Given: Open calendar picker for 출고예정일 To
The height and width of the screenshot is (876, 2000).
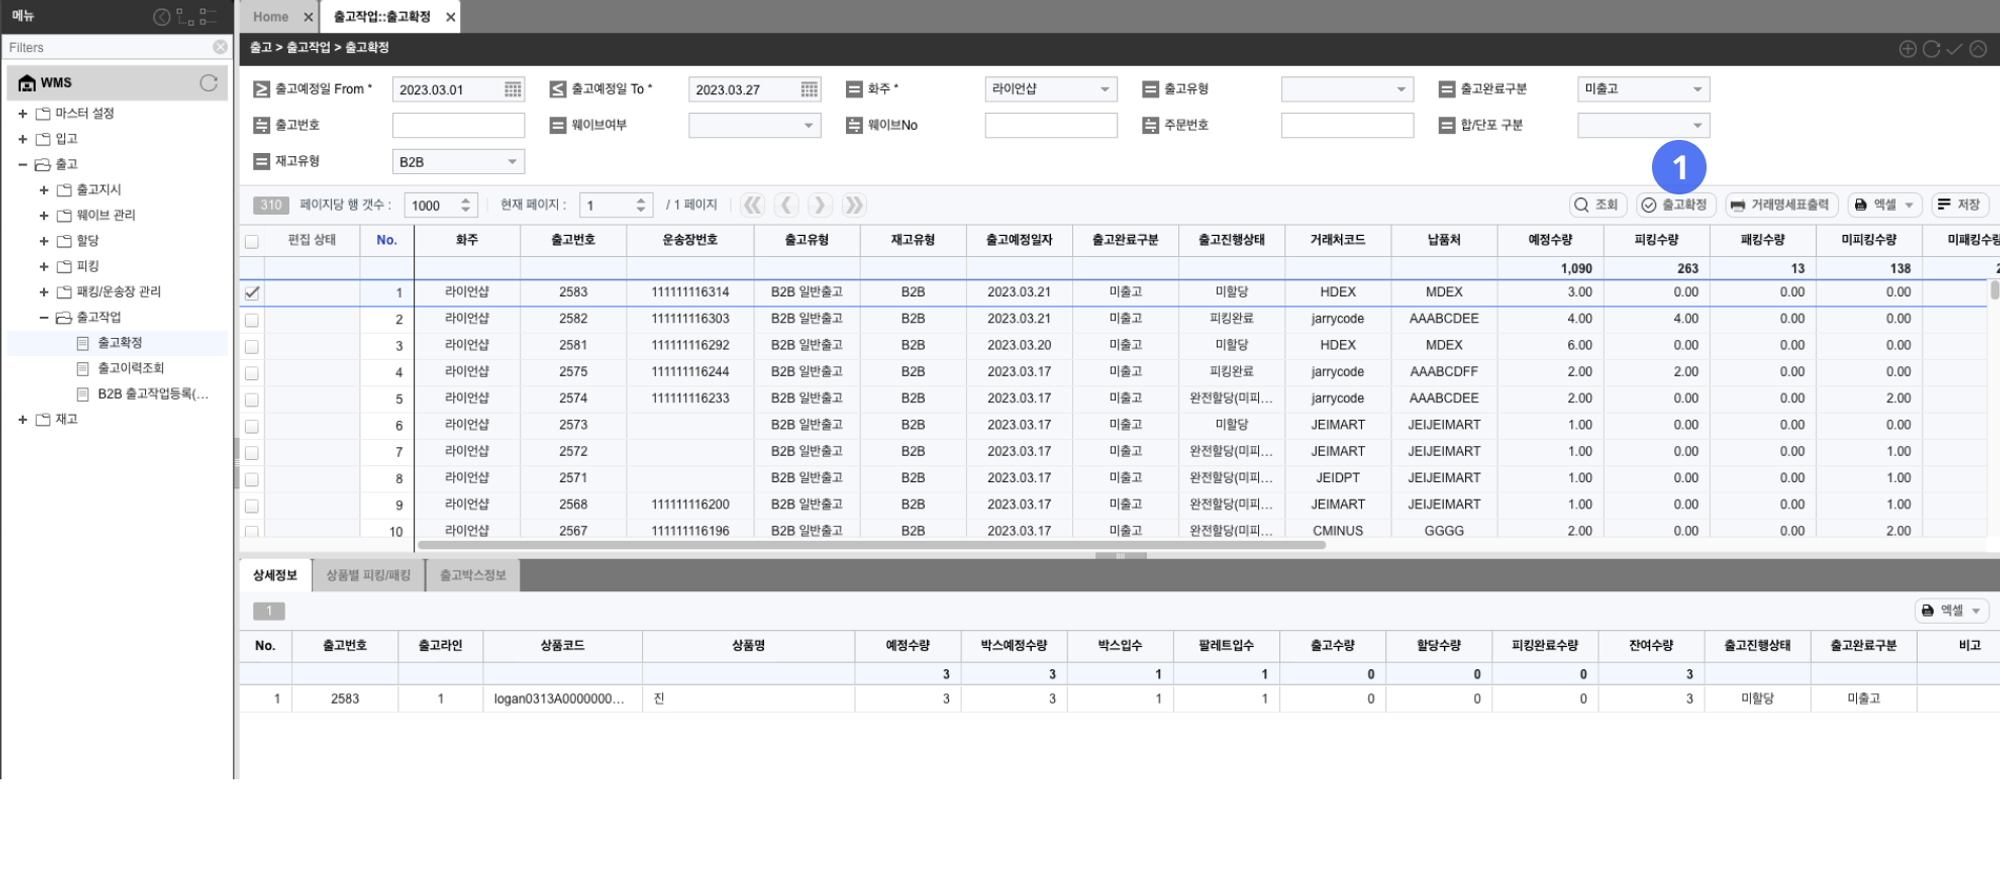Looking at the screenshot, I should [x=809, y=90].
